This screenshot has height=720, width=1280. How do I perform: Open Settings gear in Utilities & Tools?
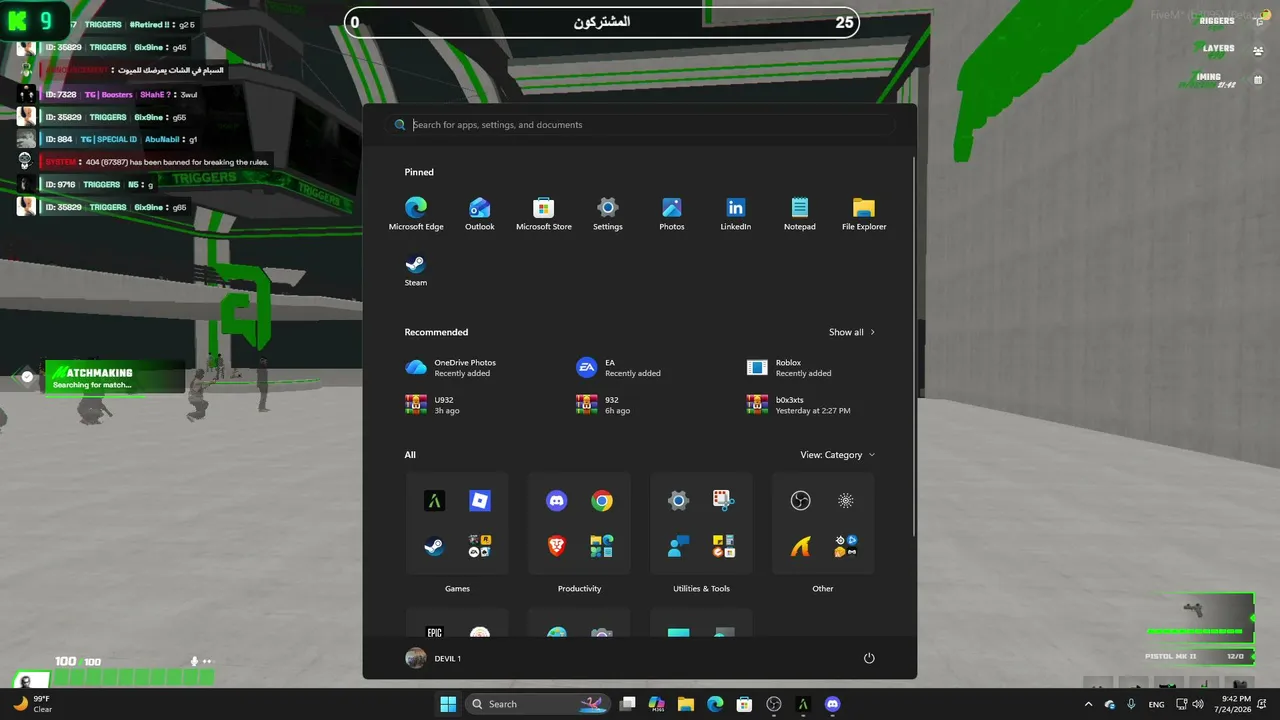pos(679,501)
